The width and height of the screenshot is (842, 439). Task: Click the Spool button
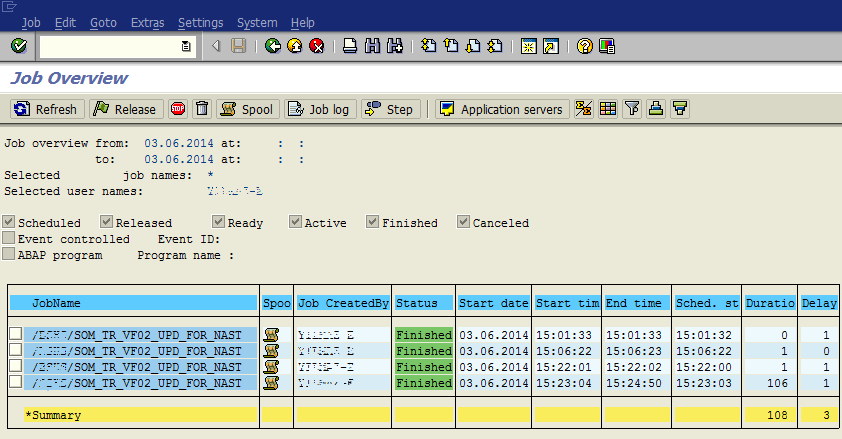click(x=248, y=109)
